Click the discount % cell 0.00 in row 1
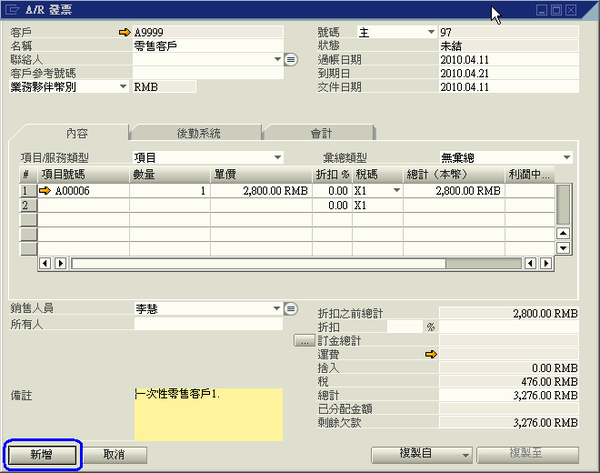600x473 pixels. [x=332, y=191]
